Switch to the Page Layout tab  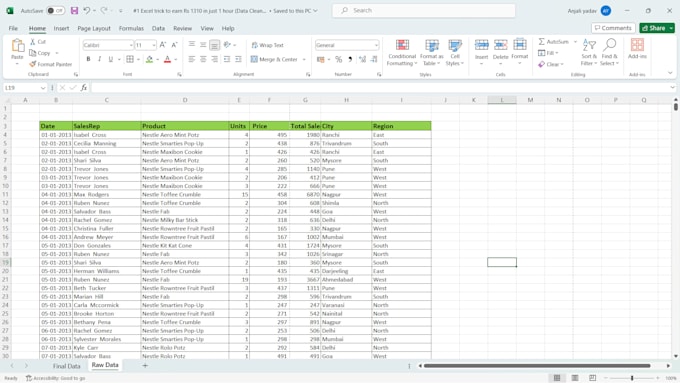pos(94,28)
